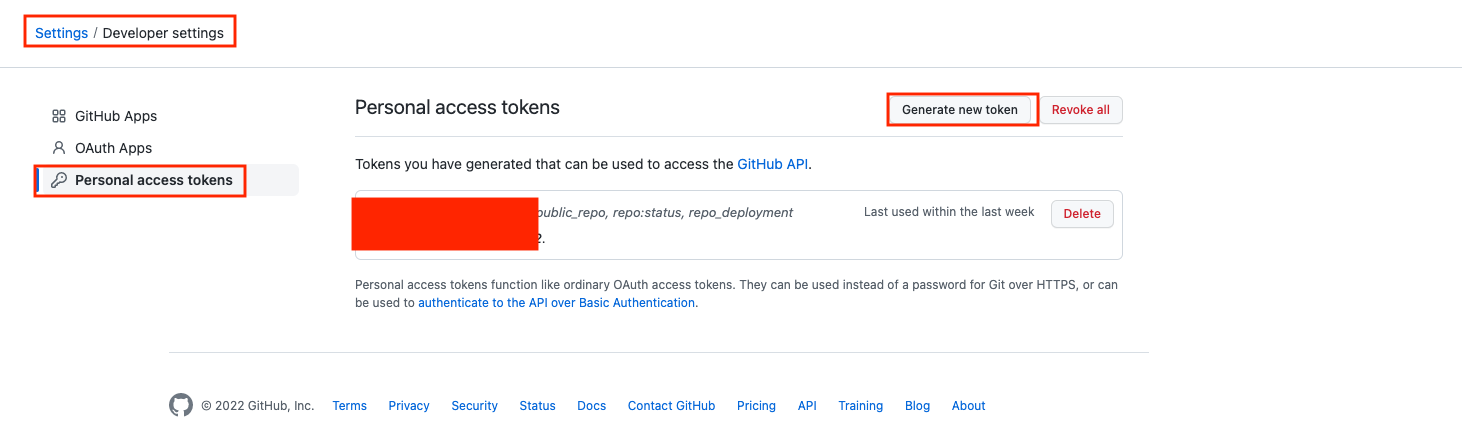1462x444 pixels.
Task: Open the Docs footer link
Action: (x=592, y=406)
